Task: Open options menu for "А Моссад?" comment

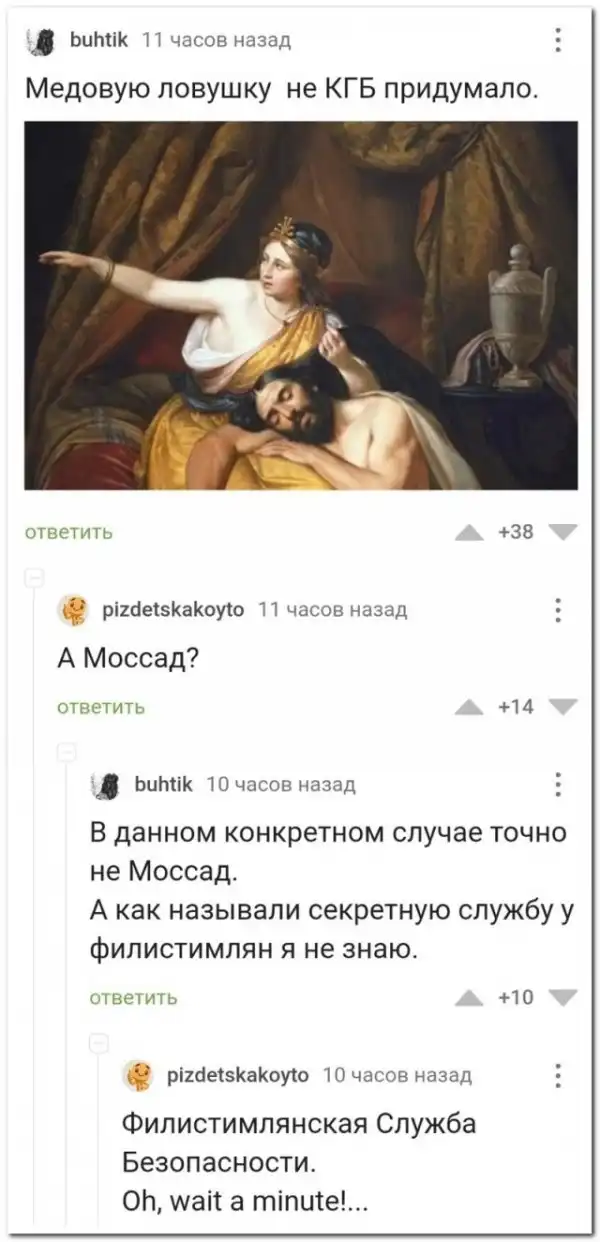Action: pos(557,610)
